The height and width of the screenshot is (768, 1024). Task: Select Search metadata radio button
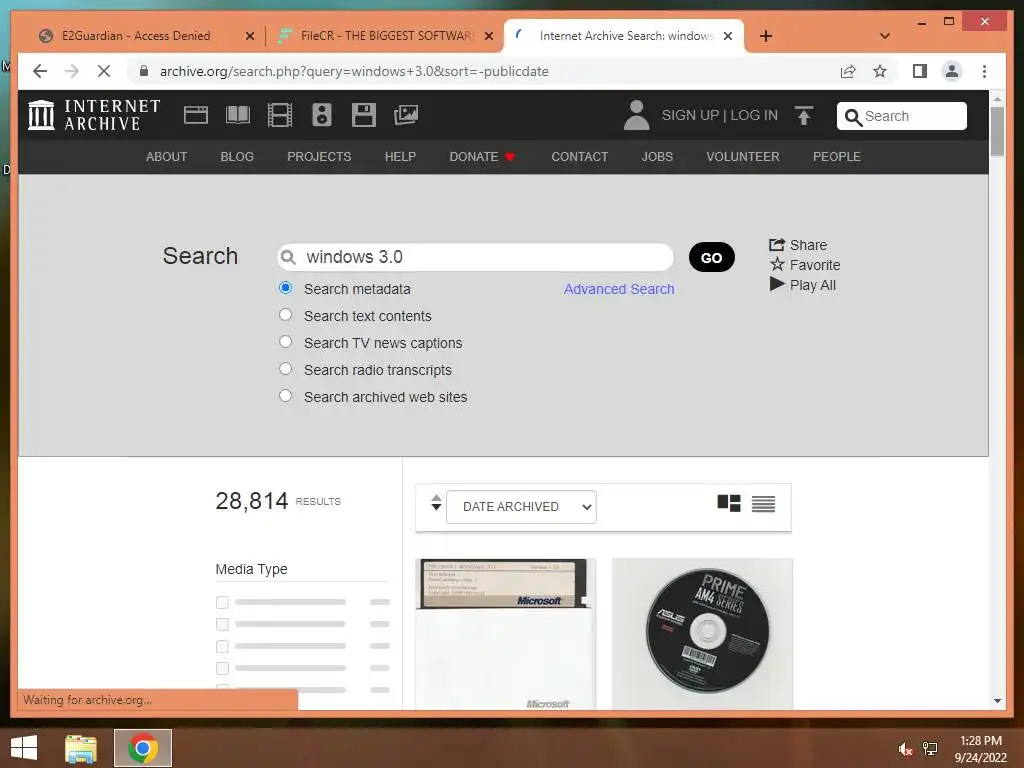tap(285, 288)
